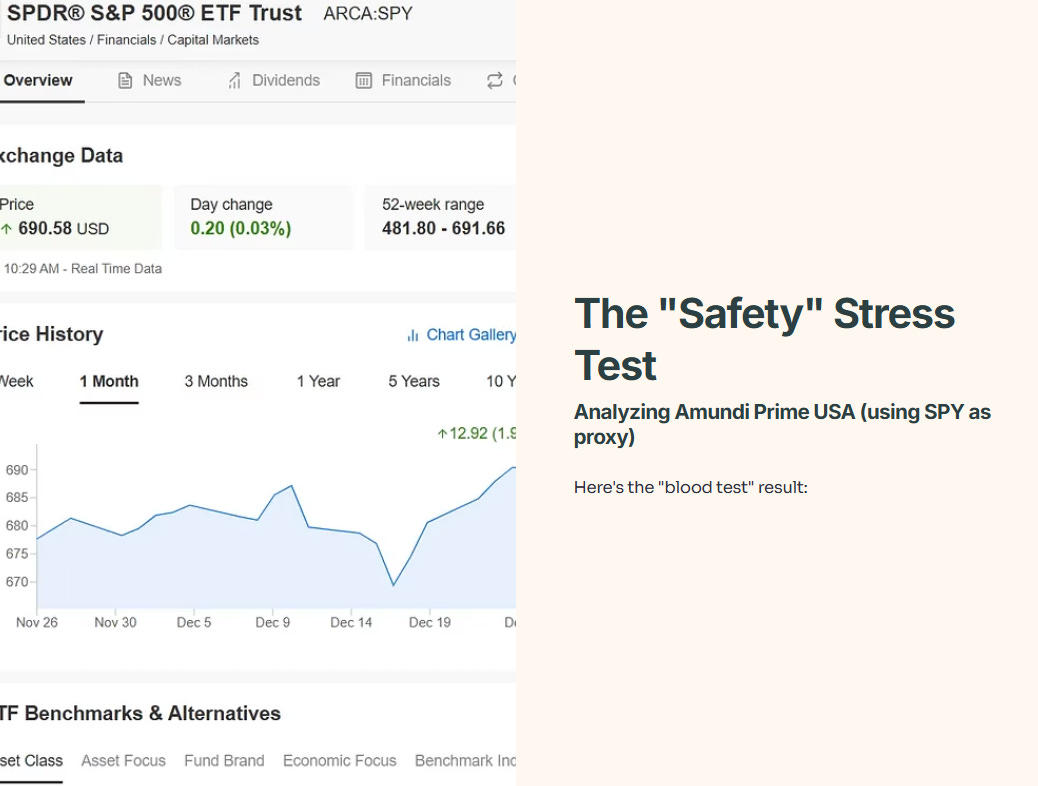1038x786 pixels.
Task: Click the Analyzing Amundi Prime USA subtitle
Action: tap(782, 424)
